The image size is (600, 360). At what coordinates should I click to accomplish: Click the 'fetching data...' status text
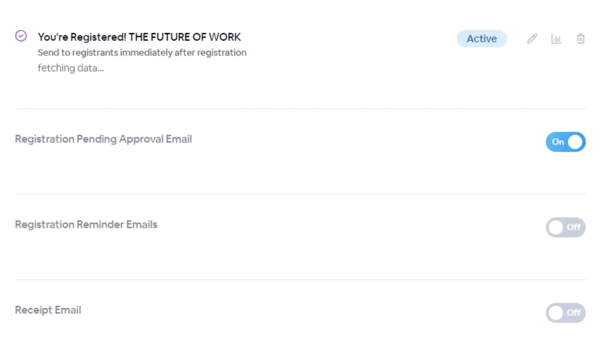[71, 68]
